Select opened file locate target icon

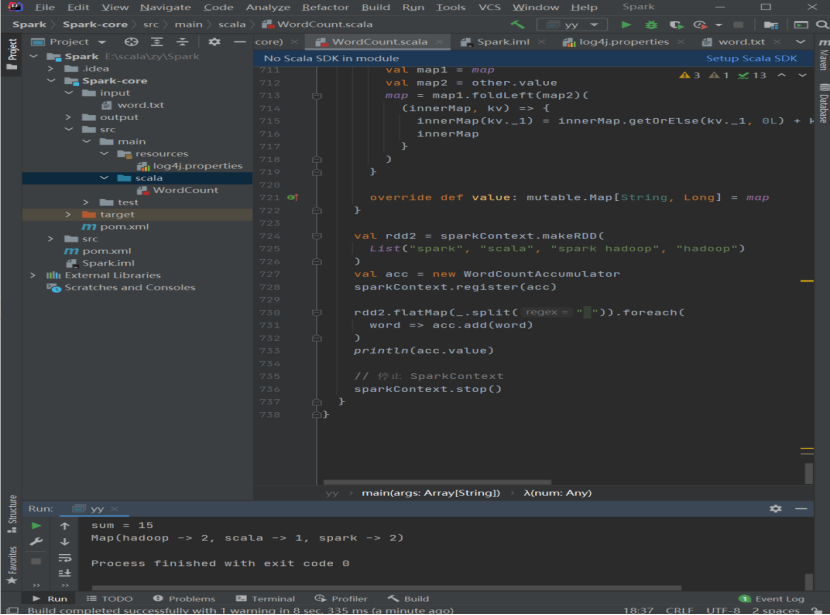click(x=131, y=42)
